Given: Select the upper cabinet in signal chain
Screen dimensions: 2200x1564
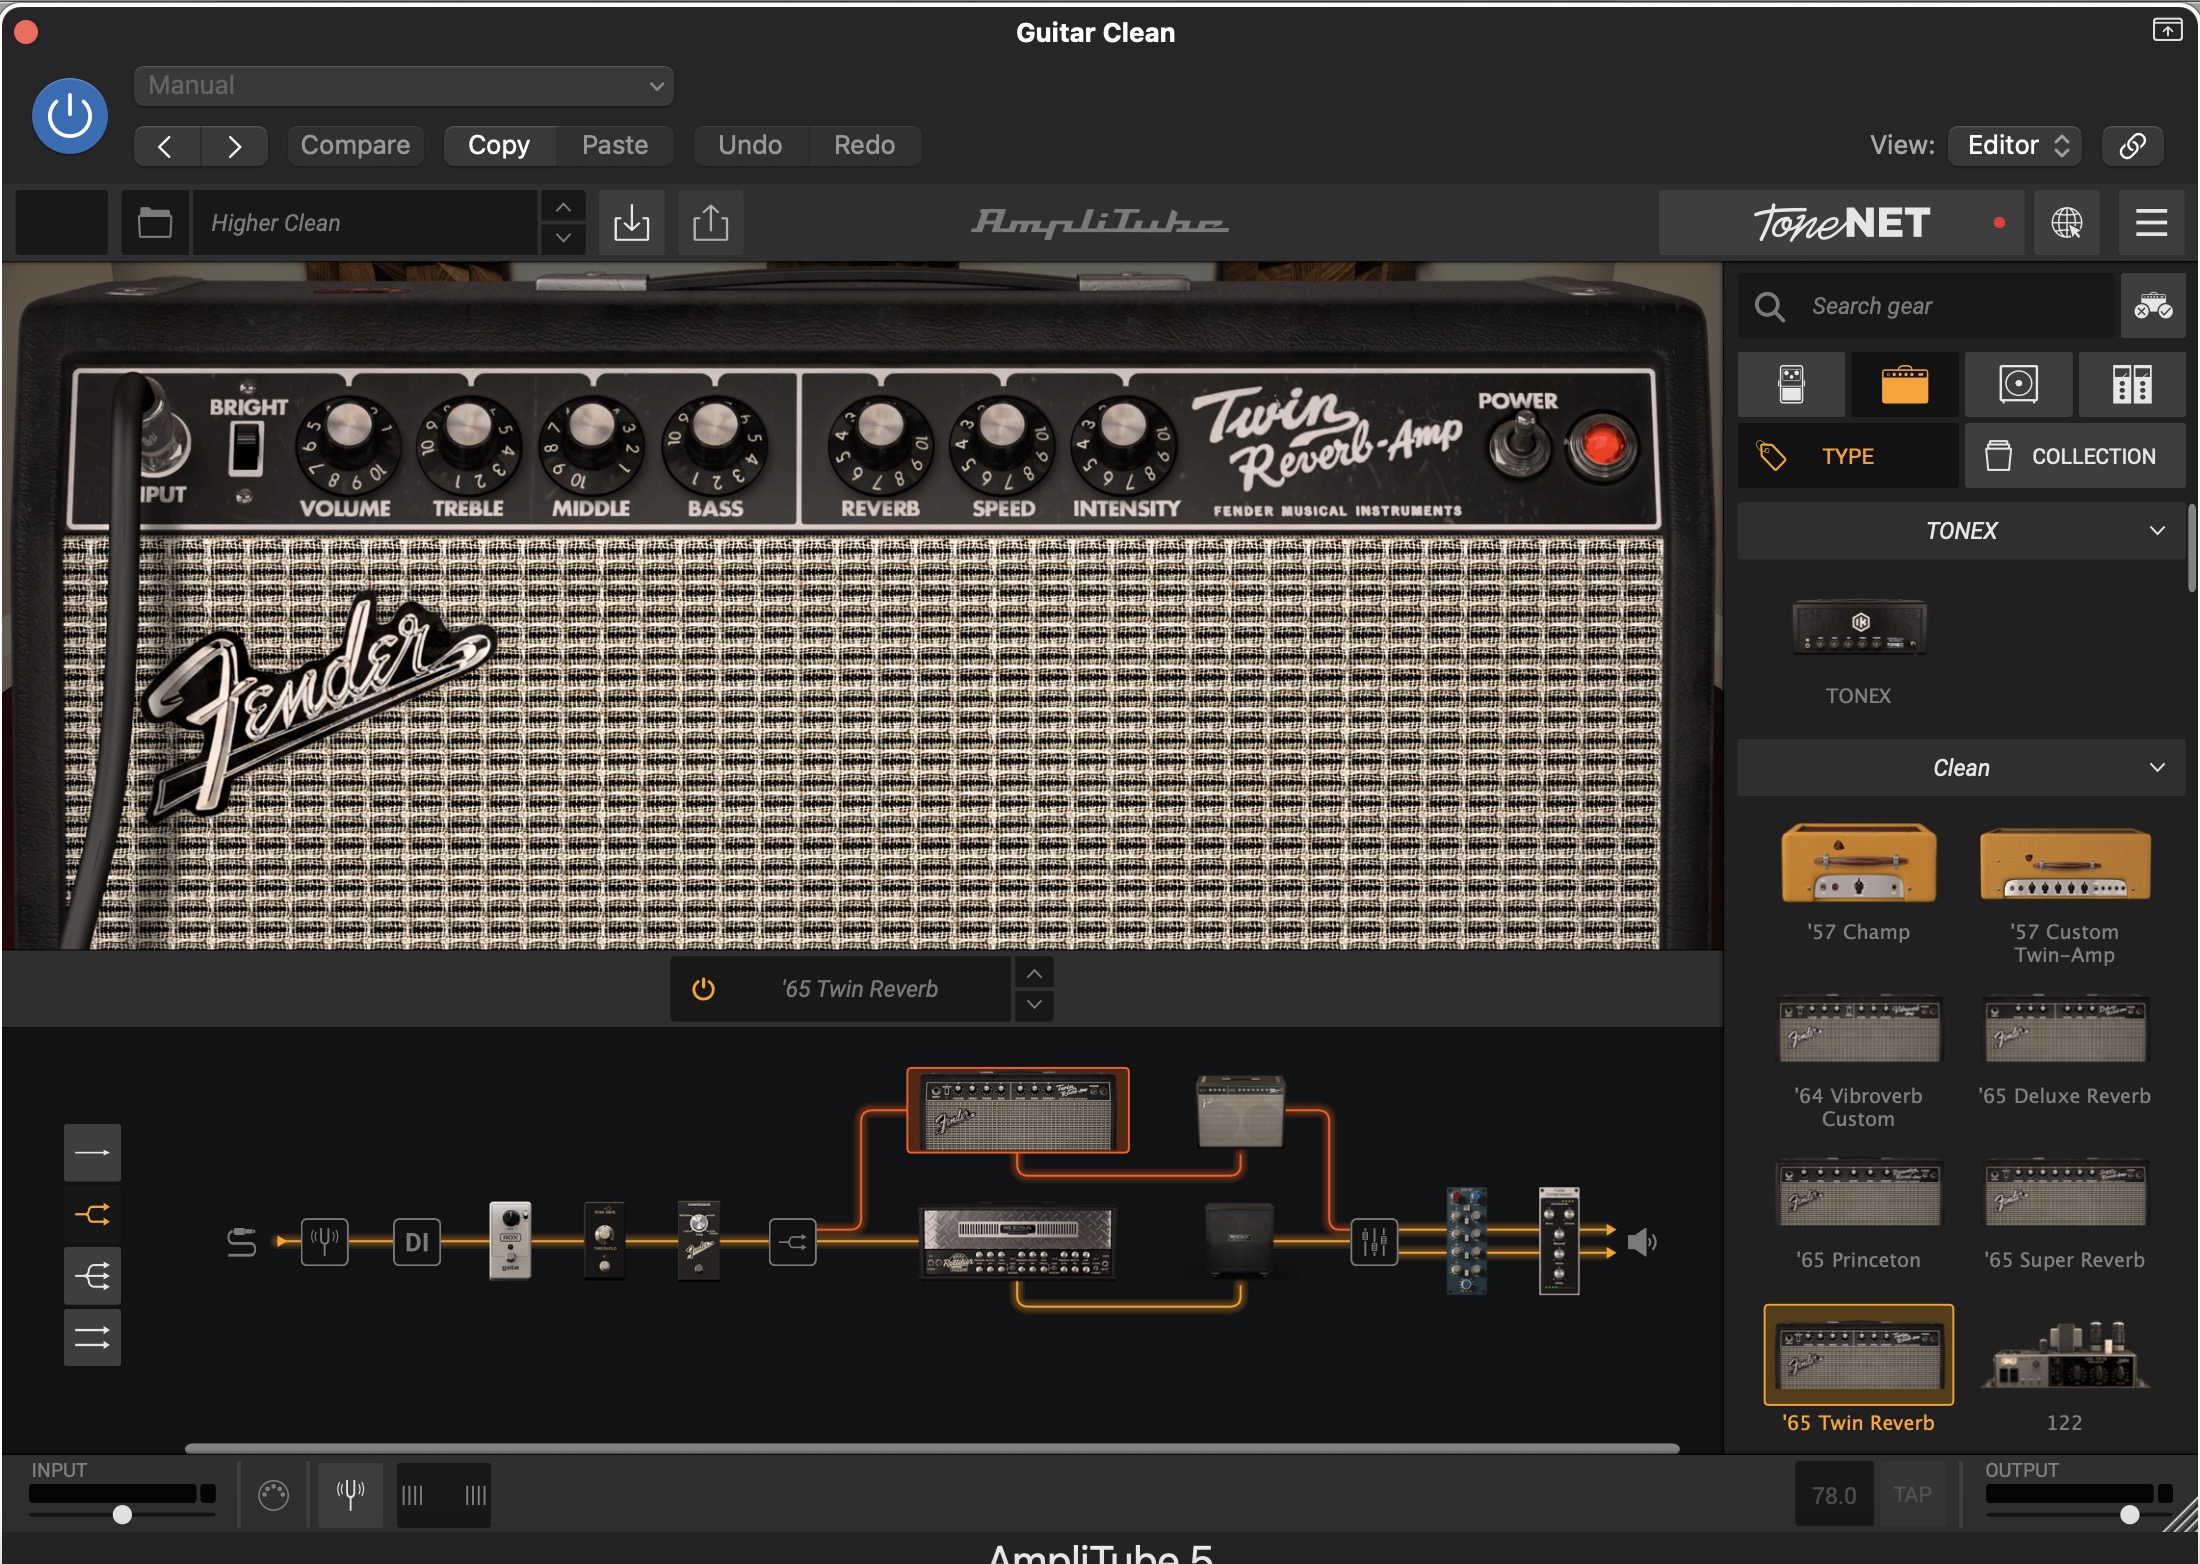Looking at the screenshot, I should (x=1240, y=1110).
